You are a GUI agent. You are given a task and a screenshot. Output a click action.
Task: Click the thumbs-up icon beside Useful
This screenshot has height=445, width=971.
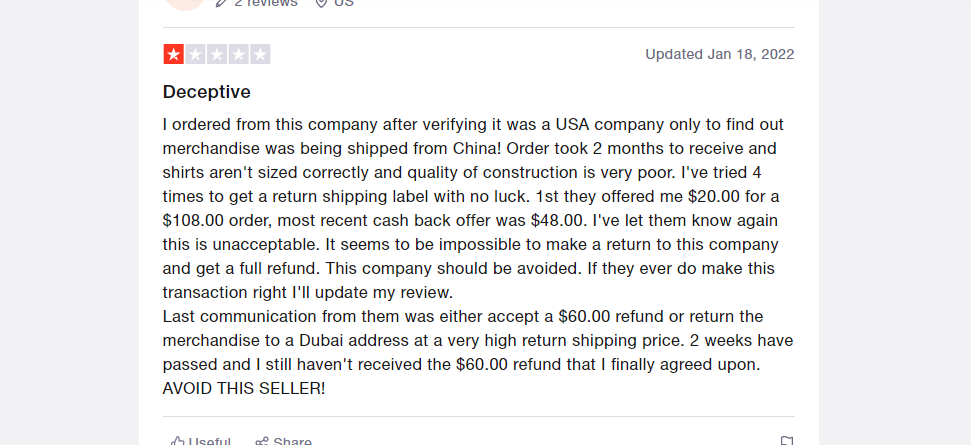coord(178,441)
